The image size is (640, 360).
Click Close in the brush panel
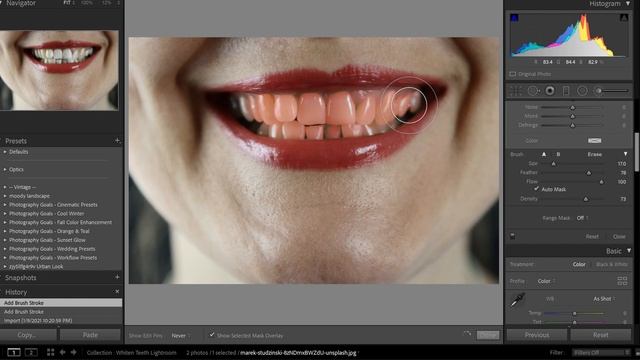pyautogui.click(x=619, y=236)
